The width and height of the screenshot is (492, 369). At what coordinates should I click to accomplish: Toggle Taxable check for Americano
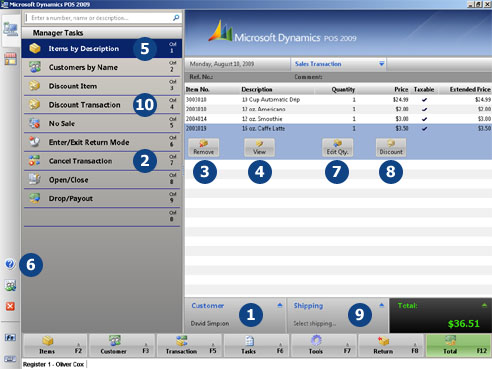pyautogui.click(x=424, y=109)
